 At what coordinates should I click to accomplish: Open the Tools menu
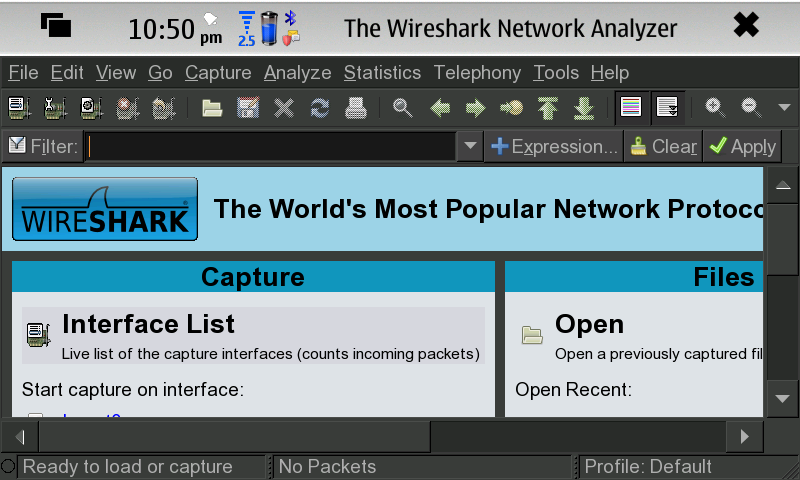[556, 73]
